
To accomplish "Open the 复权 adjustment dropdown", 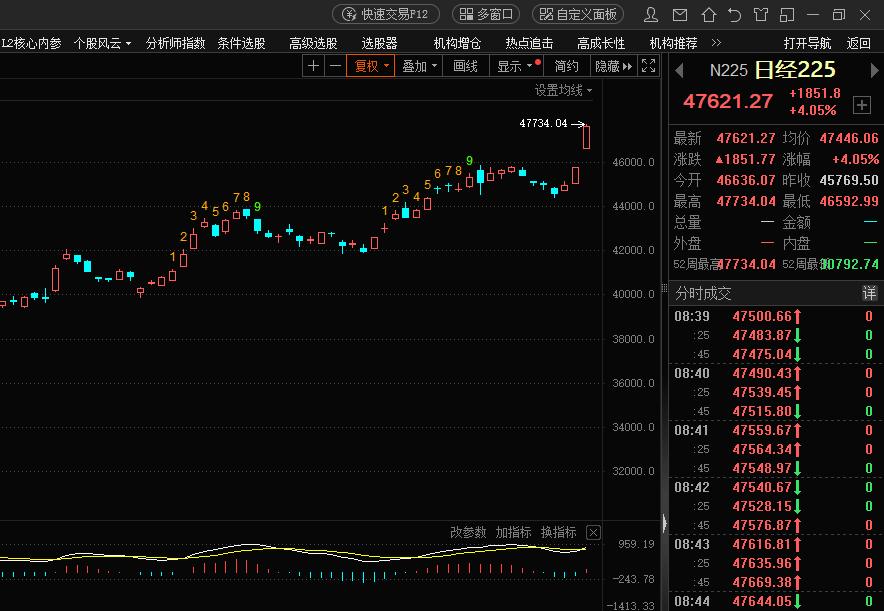I will click(370, 66).
